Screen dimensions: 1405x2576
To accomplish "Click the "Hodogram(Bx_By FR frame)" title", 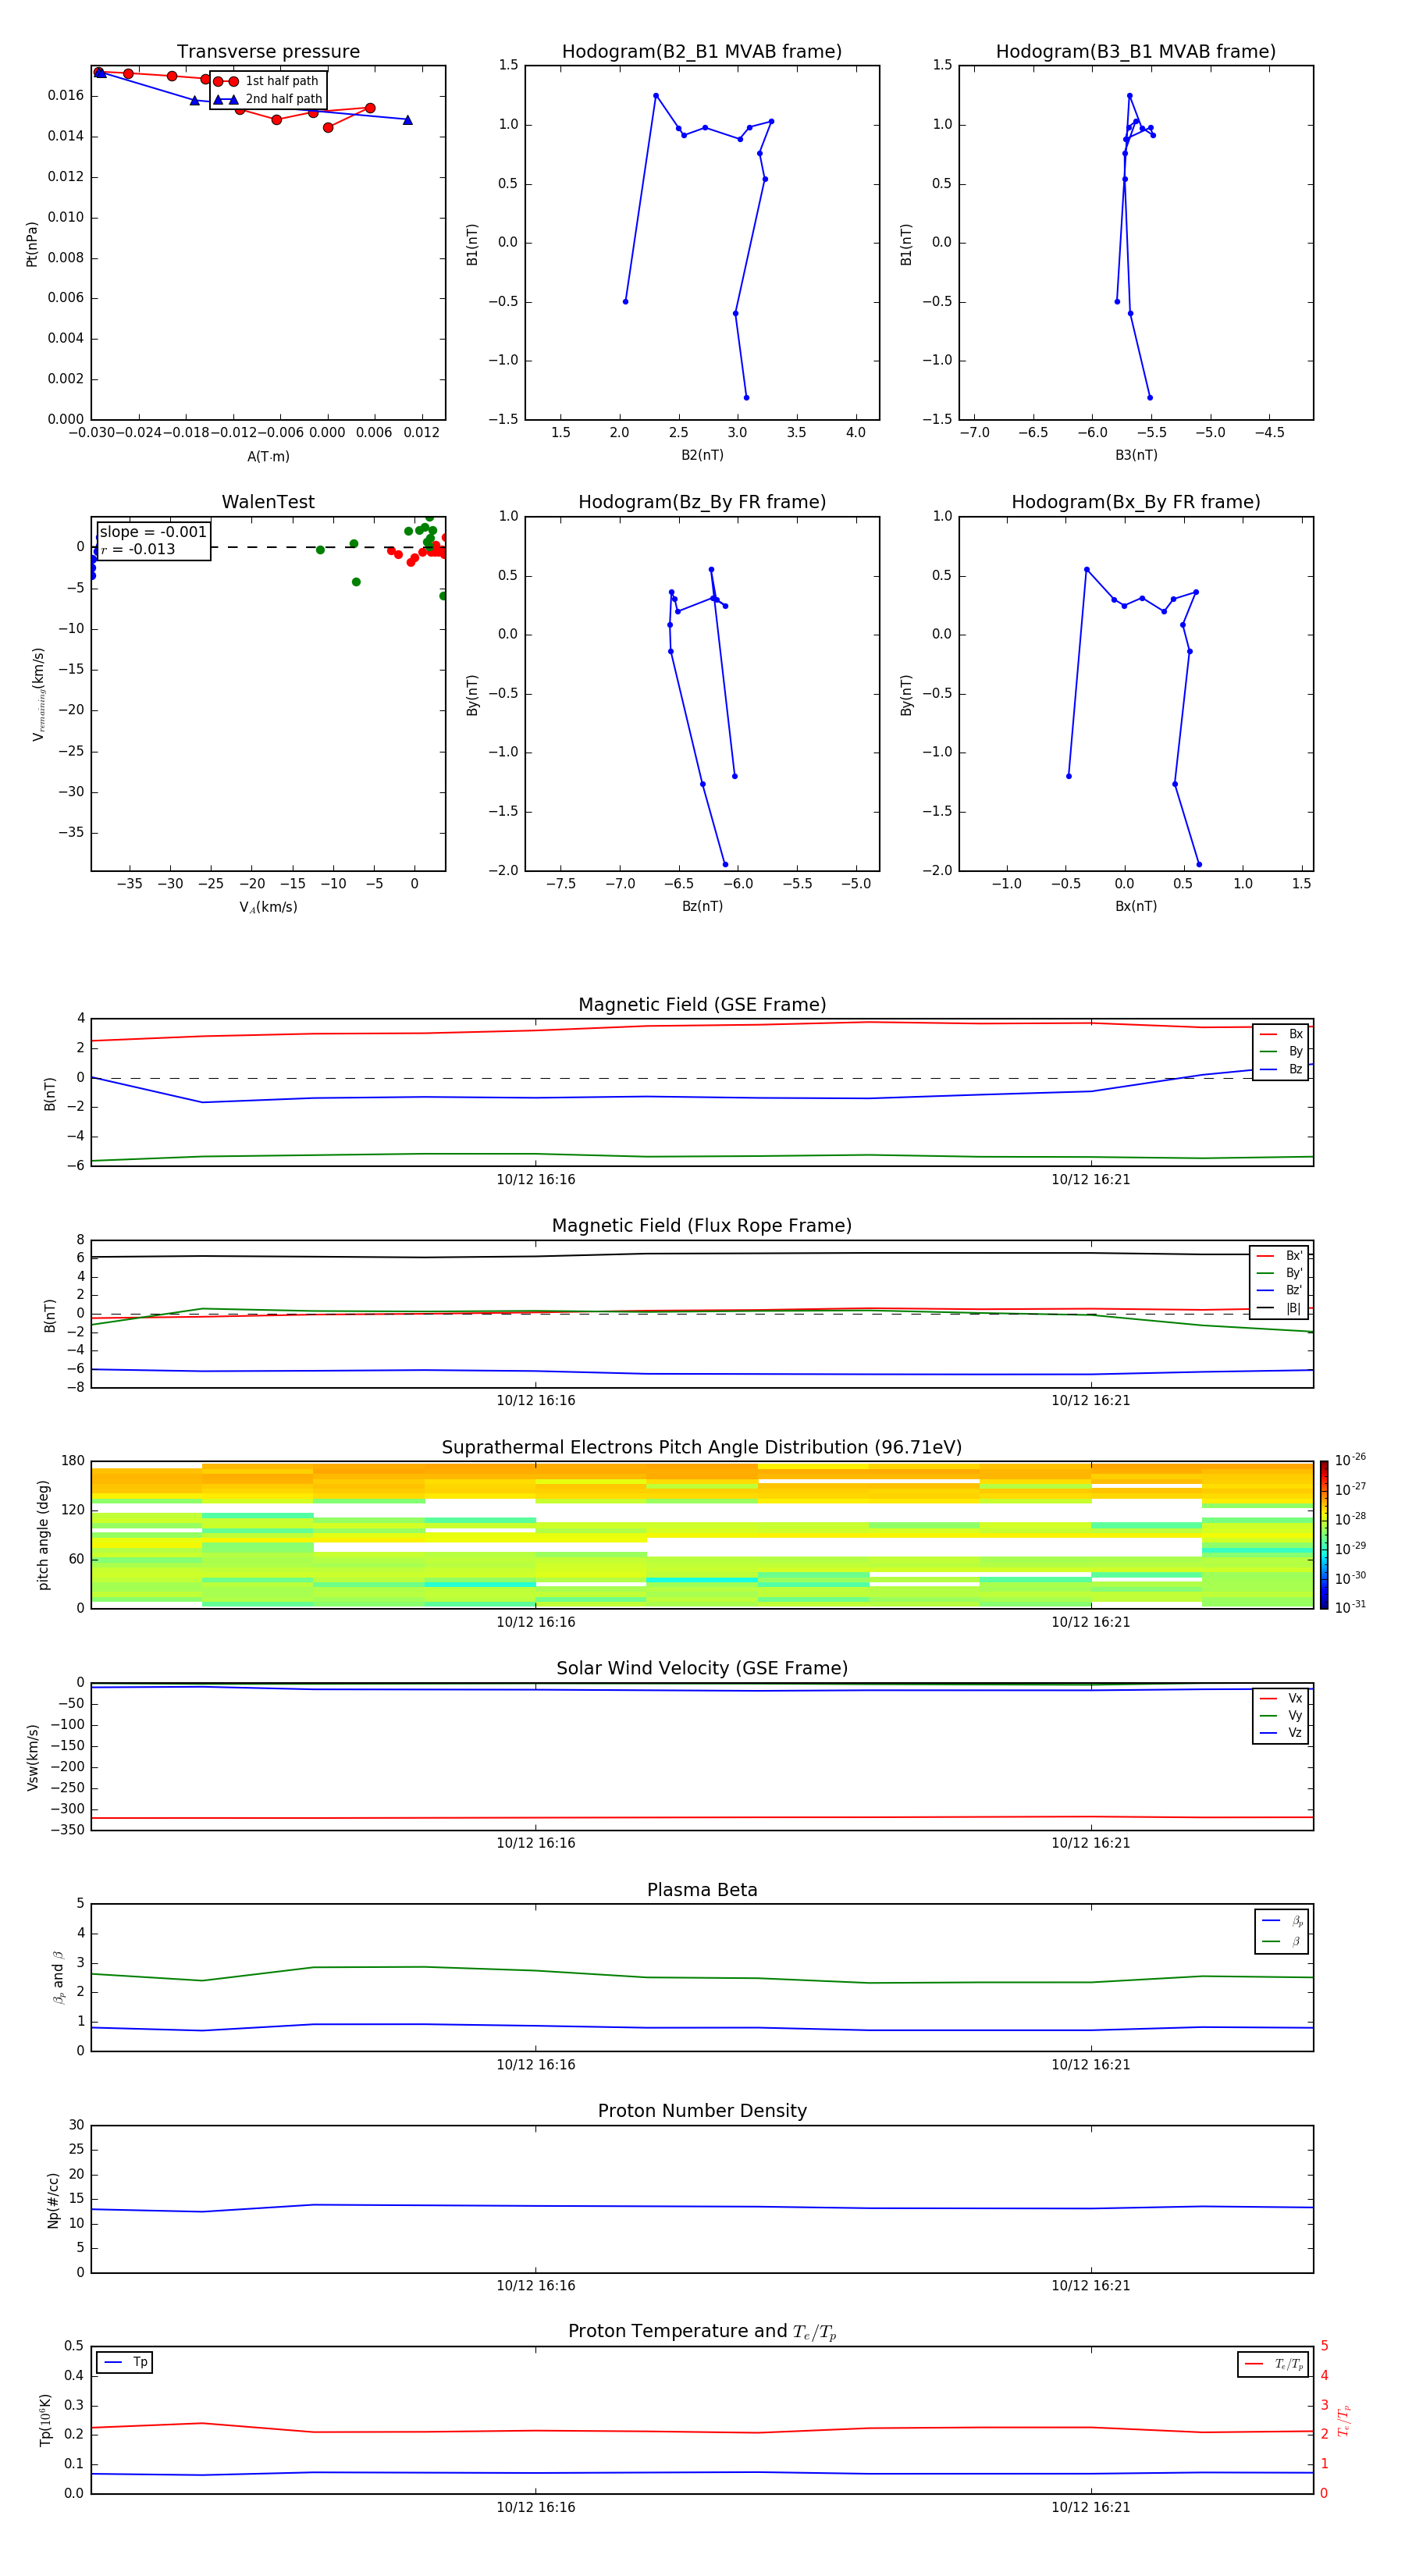I will click(x=1135, y=502).
